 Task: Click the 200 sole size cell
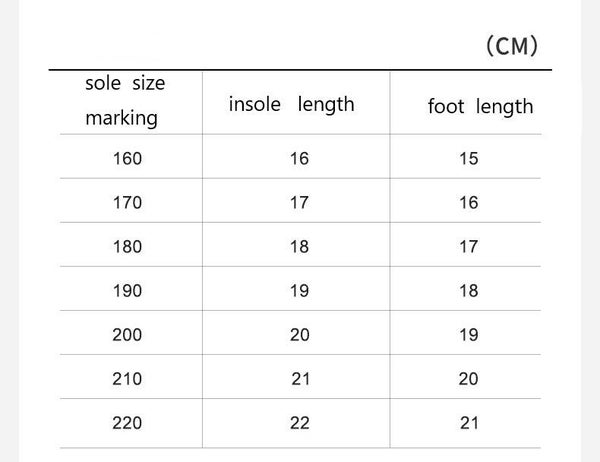pos(128,334)
